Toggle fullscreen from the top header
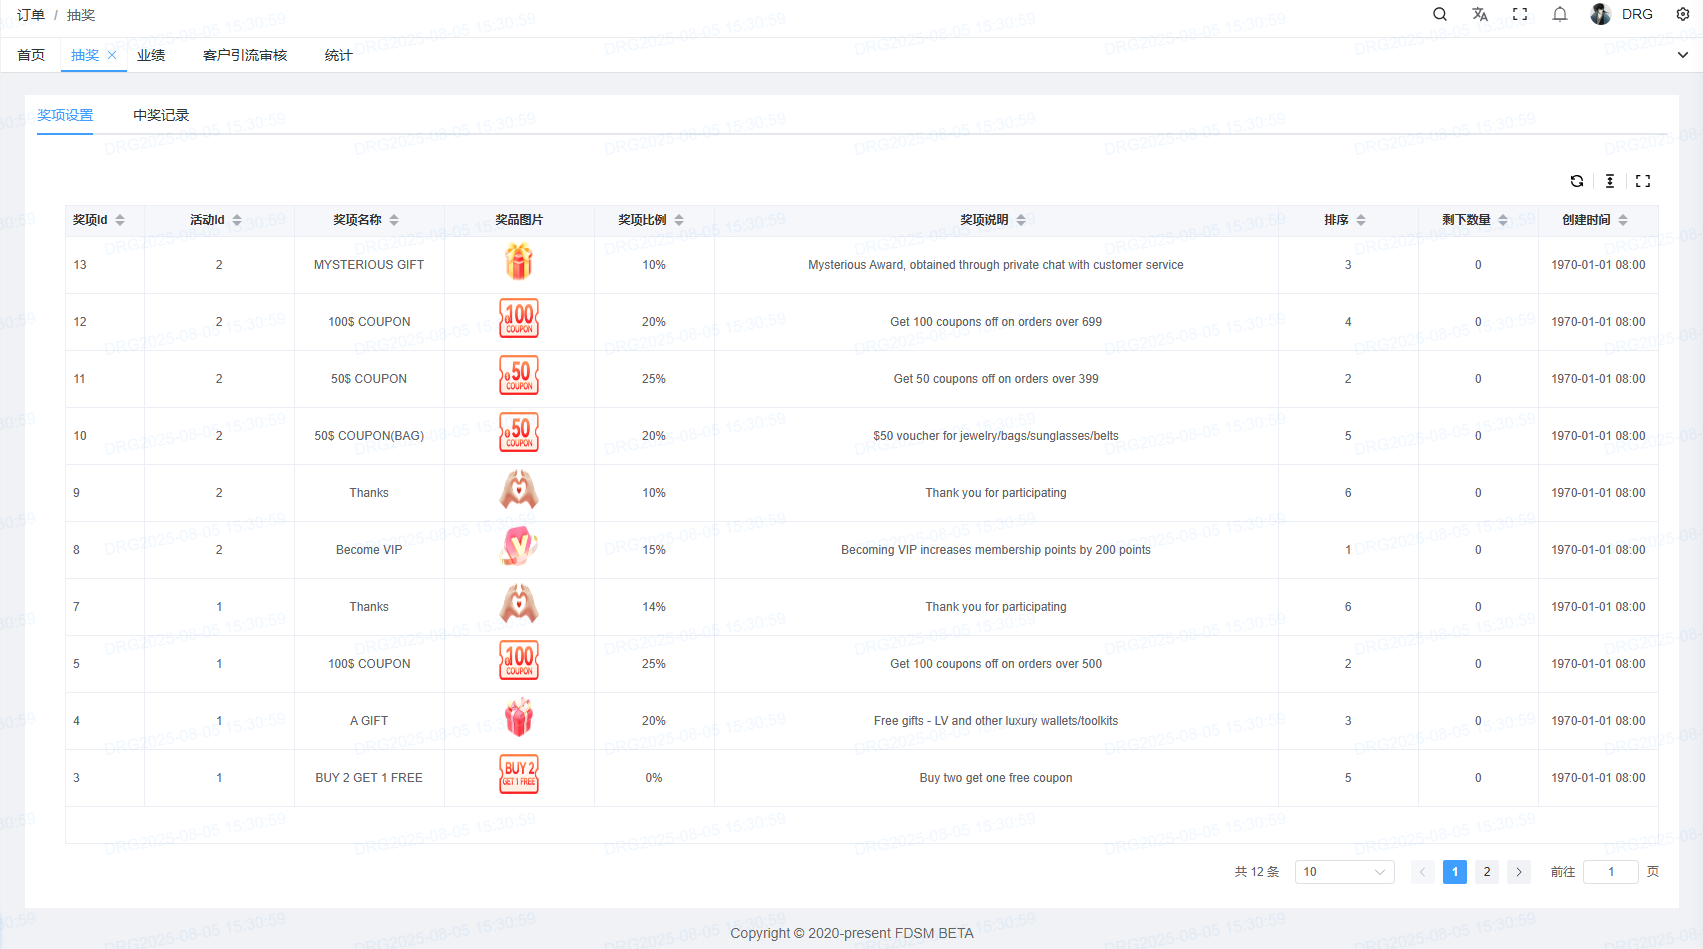The image size is (1703, 949). pyautogui.click(x=1520, y=14)
